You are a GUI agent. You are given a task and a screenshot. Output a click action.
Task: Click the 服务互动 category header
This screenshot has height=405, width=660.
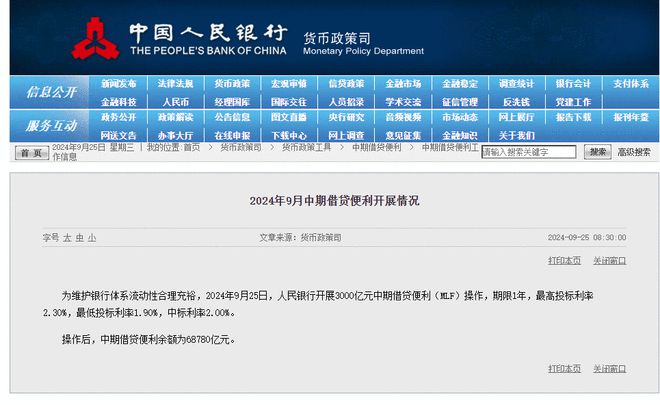point(51,125)
